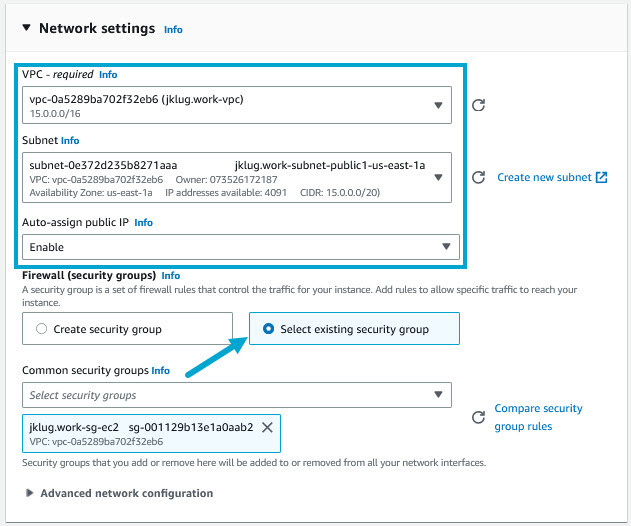Screen dimensions: 631x526
Task: Open Info for Firewall security groups
Action: click(x=171, y=275)
